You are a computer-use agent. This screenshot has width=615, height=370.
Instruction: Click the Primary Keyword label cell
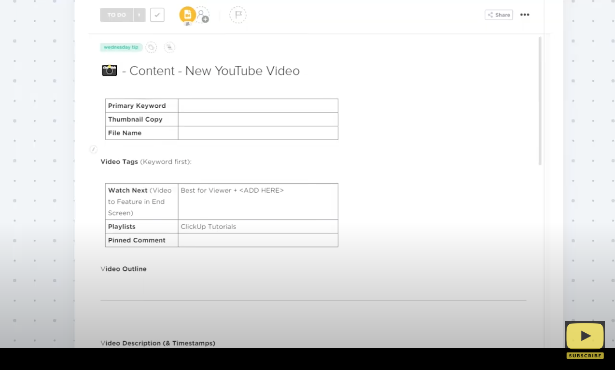click(x=142, y=106)
